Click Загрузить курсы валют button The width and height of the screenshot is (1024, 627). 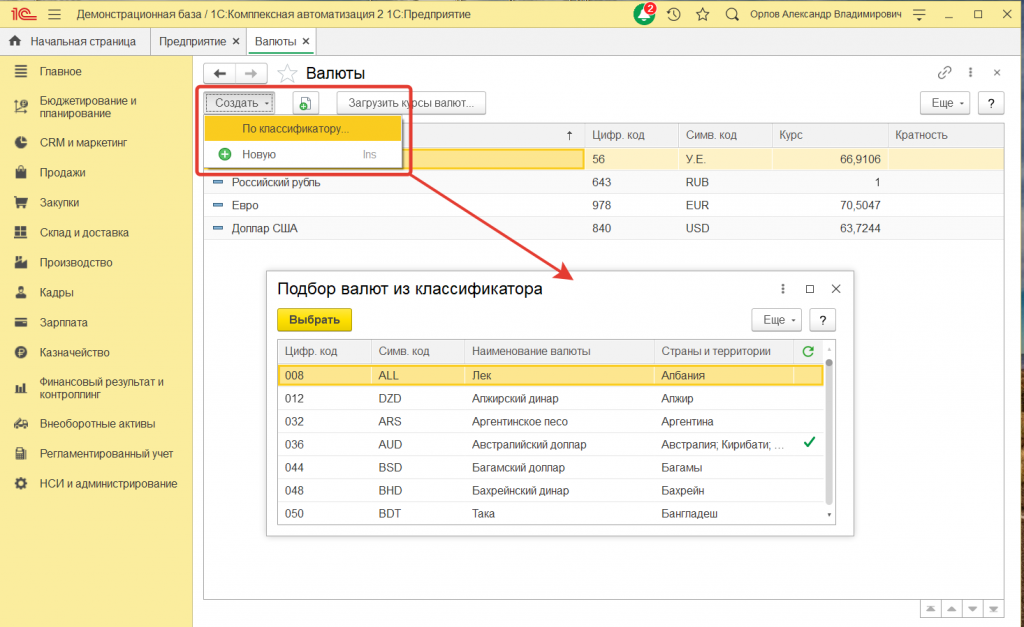411,103
